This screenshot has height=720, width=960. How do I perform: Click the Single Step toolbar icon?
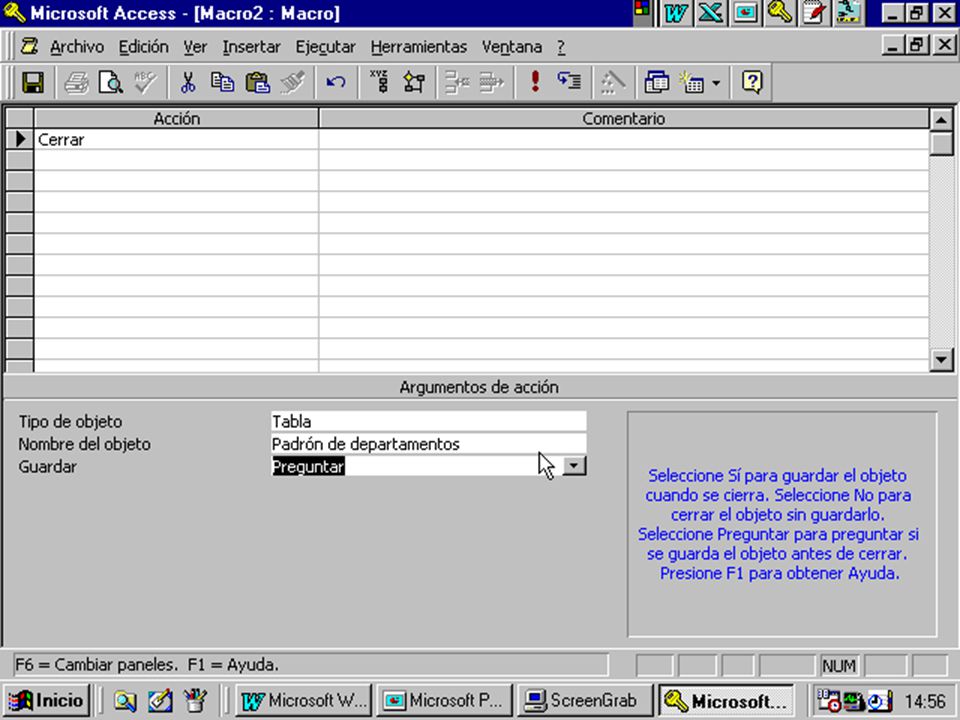[569, 82]
